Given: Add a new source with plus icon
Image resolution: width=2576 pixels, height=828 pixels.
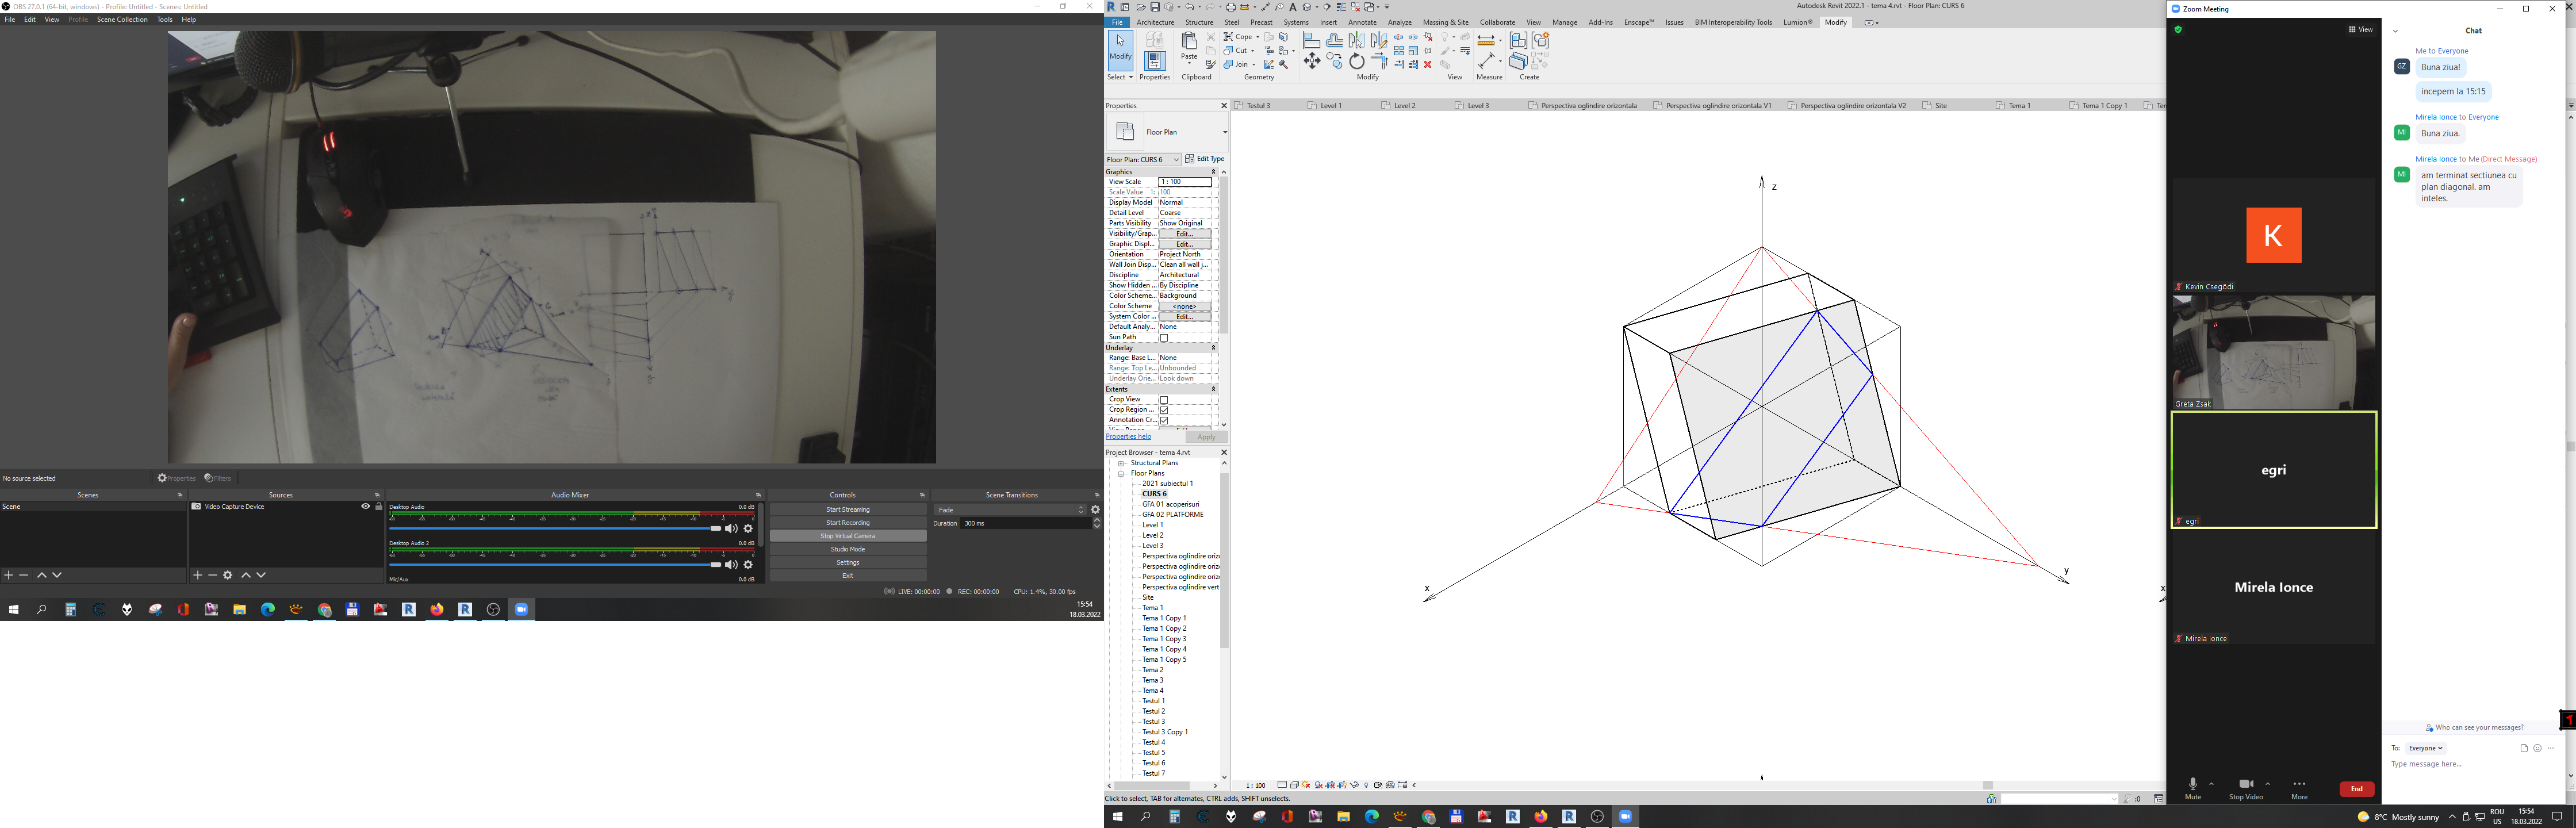Looking at the screenshot, I should (198, 575).
